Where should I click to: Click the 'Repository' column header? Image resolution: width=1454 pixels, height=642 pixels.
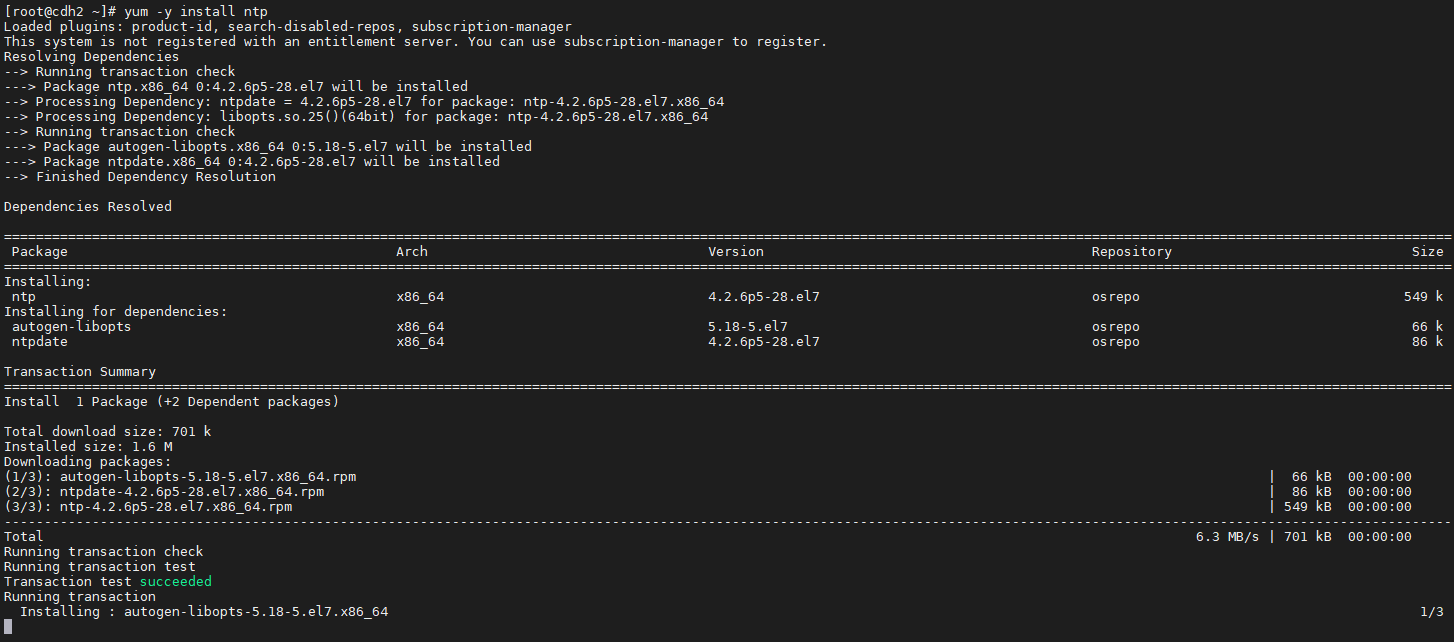pos(1132,251)
